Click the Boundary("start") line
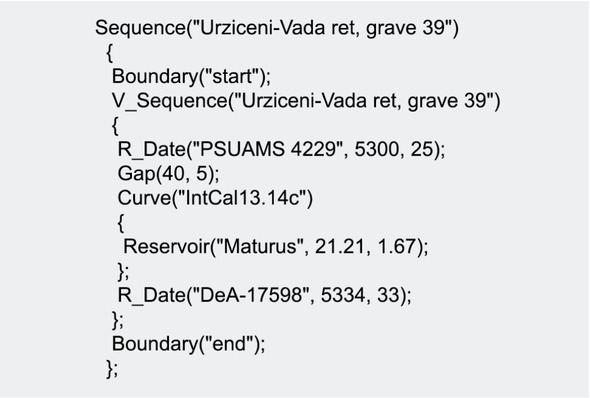590x398 pixels. pyautogui.click(x=191, y=76)
